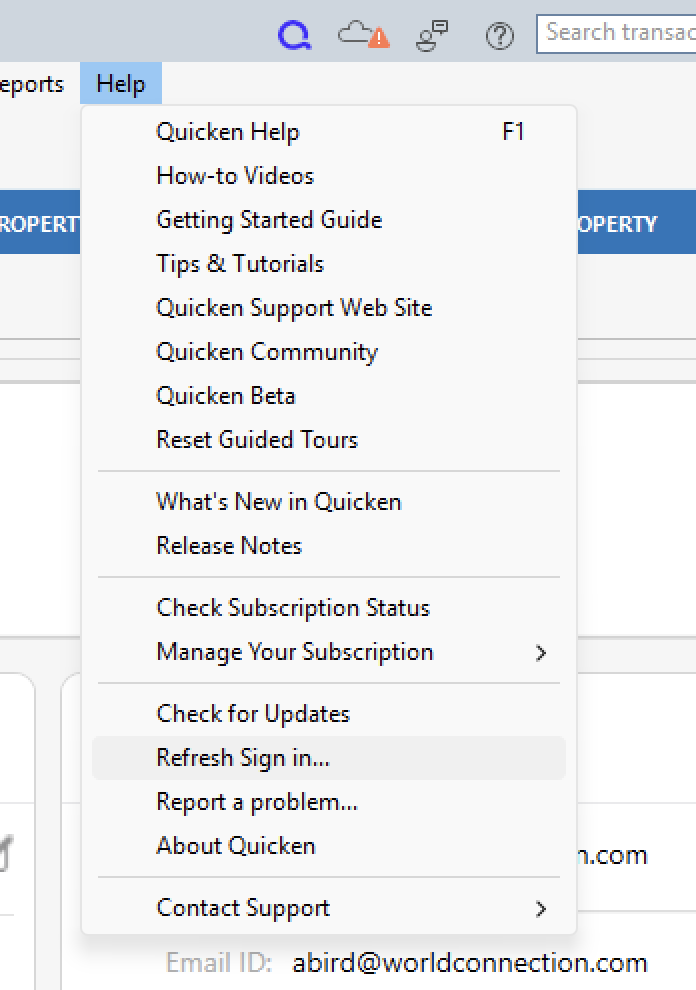Open Quicken Support Web Site
The width and height of the screenshot is (696, 990).
(x=328, y=308)
